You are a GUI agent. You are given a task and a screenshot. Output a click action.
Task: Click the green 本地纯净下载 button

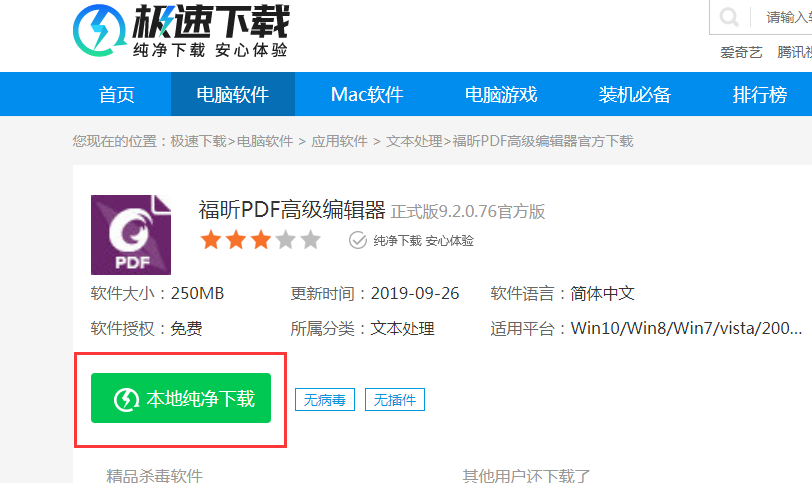181,398
